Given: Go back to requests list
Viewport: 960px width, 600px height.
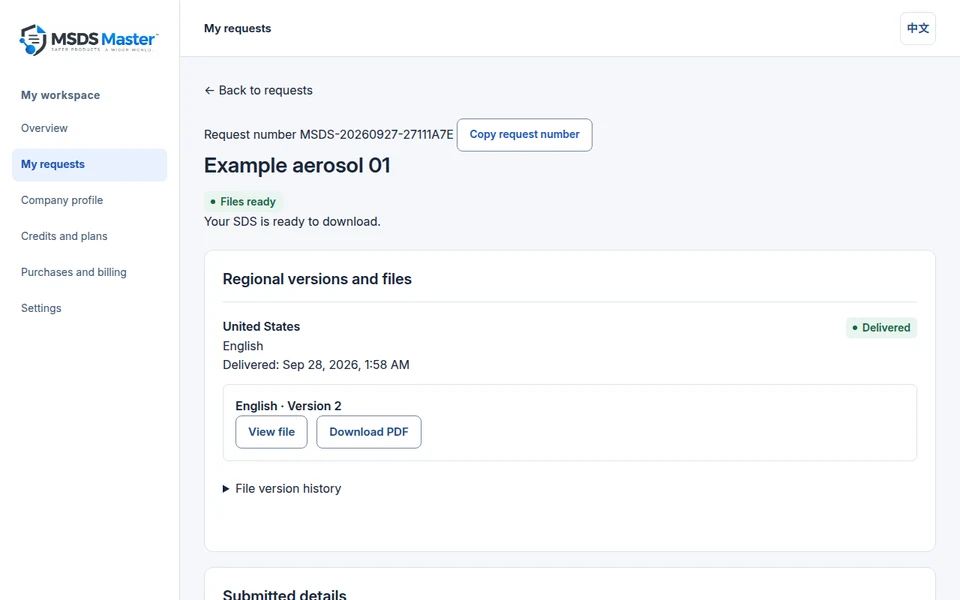Looking at the screenshot, I should tap(258, 90).
